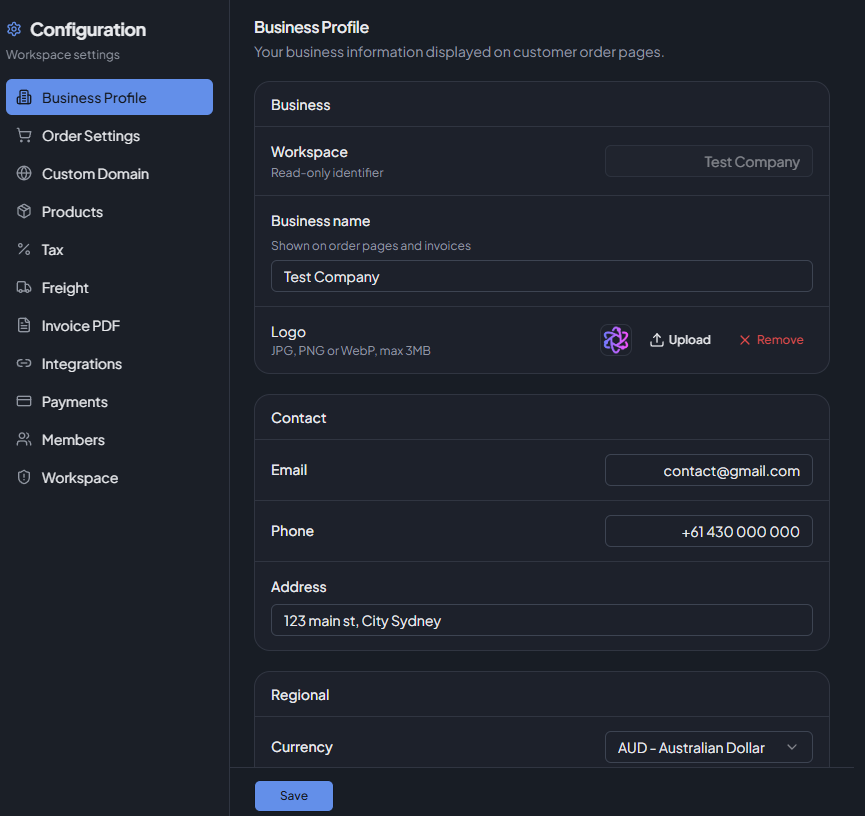Open Custom Domain settings
The image size is (865, 816).
point(109,173)
